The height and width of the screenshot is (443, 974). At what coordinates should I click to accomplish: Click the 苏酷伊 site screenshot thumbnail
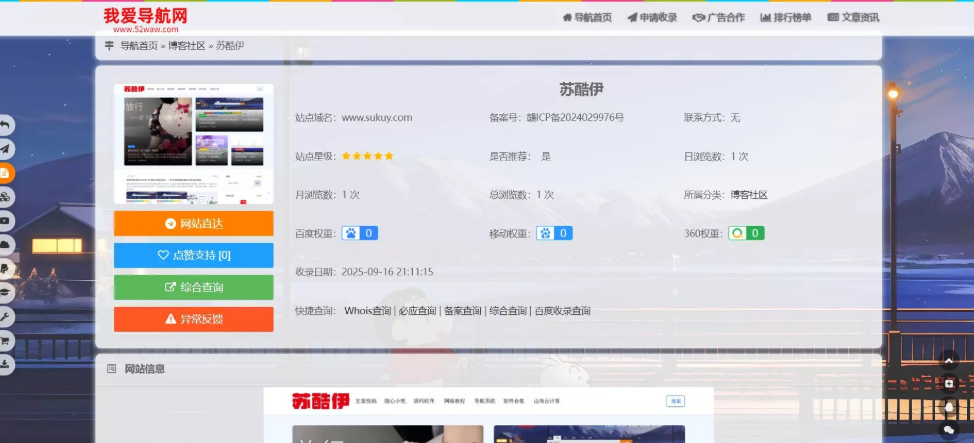[193, 144]
